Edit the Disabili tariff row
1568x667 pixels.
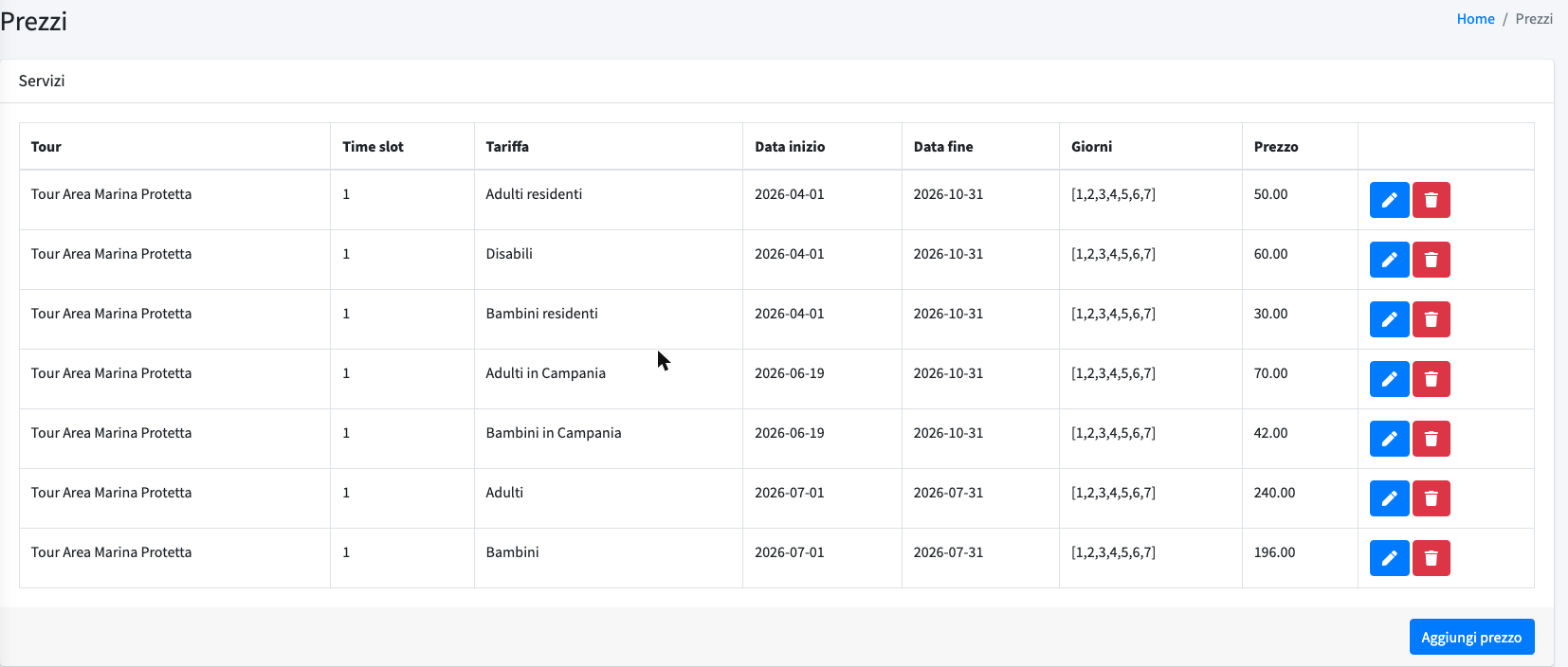point(1389,260)
